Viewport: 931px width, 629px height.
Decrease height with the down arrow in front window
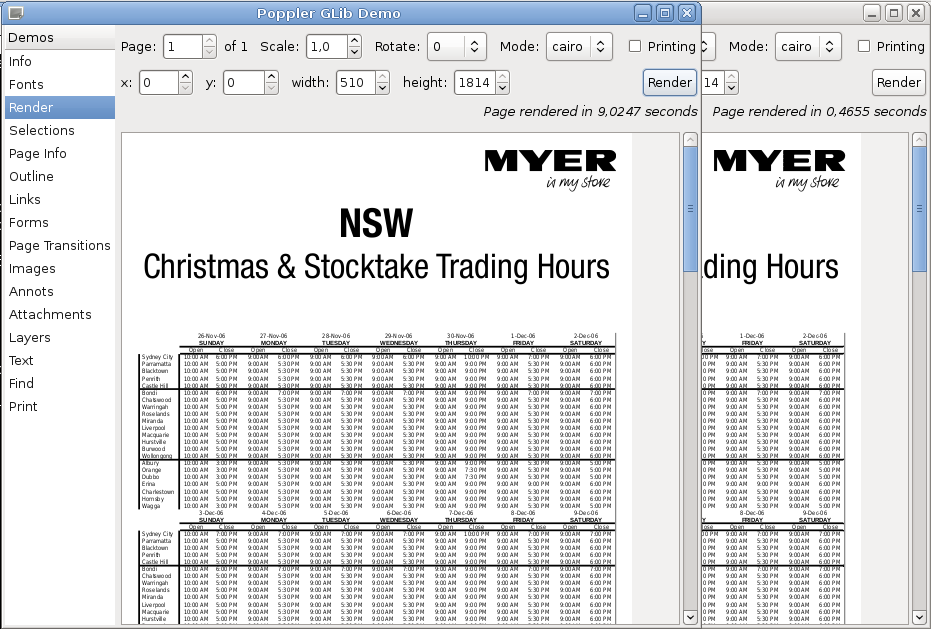[x=502, y=88]
